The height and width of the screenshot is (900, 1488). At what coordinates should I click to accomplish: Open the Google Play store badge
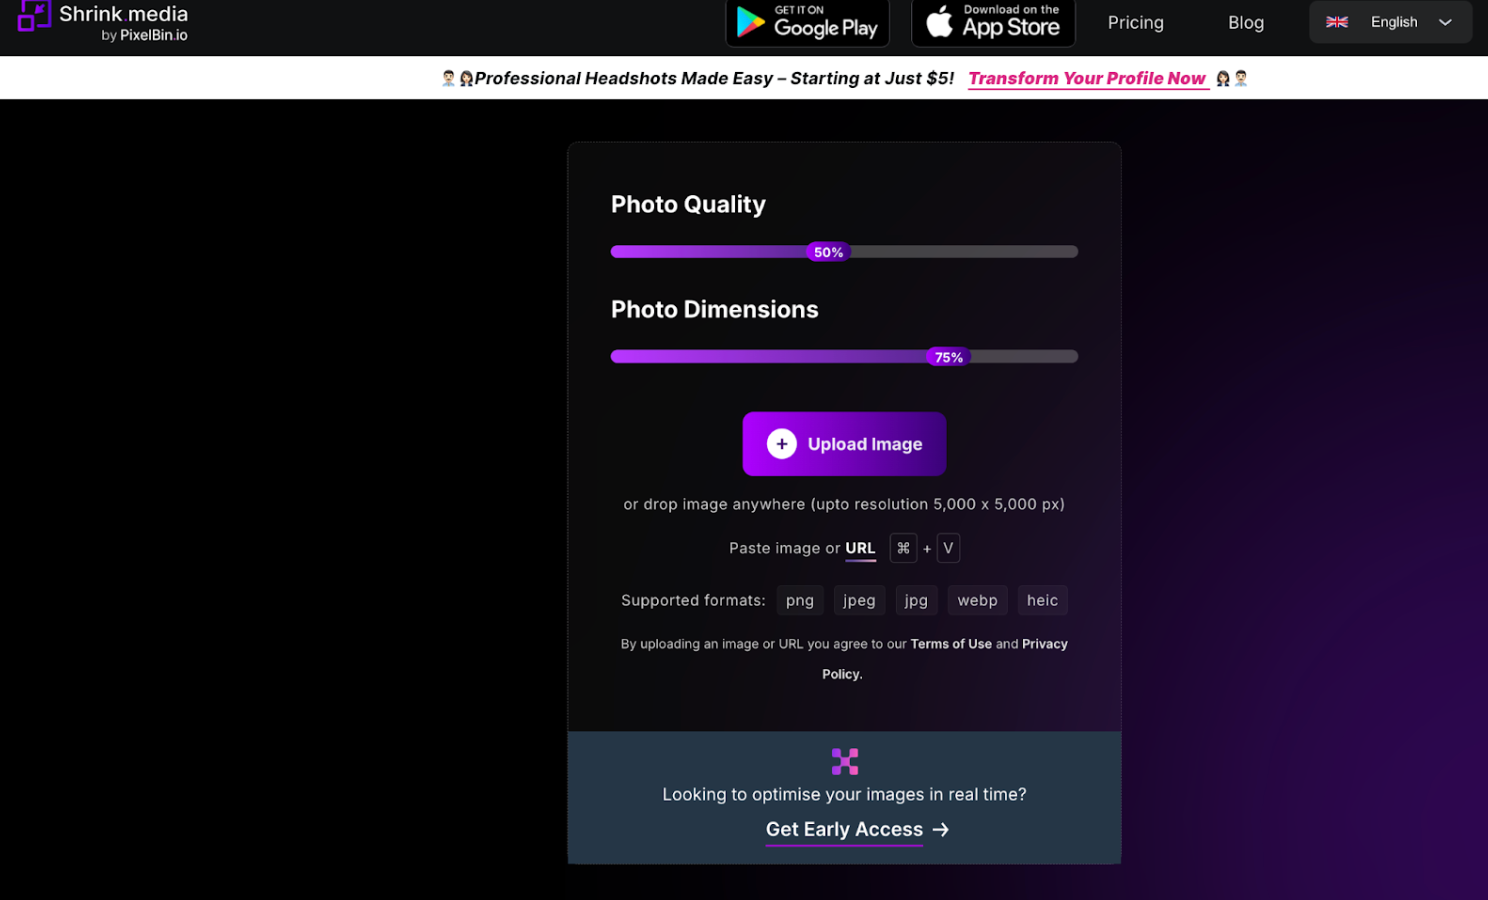pos(808,22)
